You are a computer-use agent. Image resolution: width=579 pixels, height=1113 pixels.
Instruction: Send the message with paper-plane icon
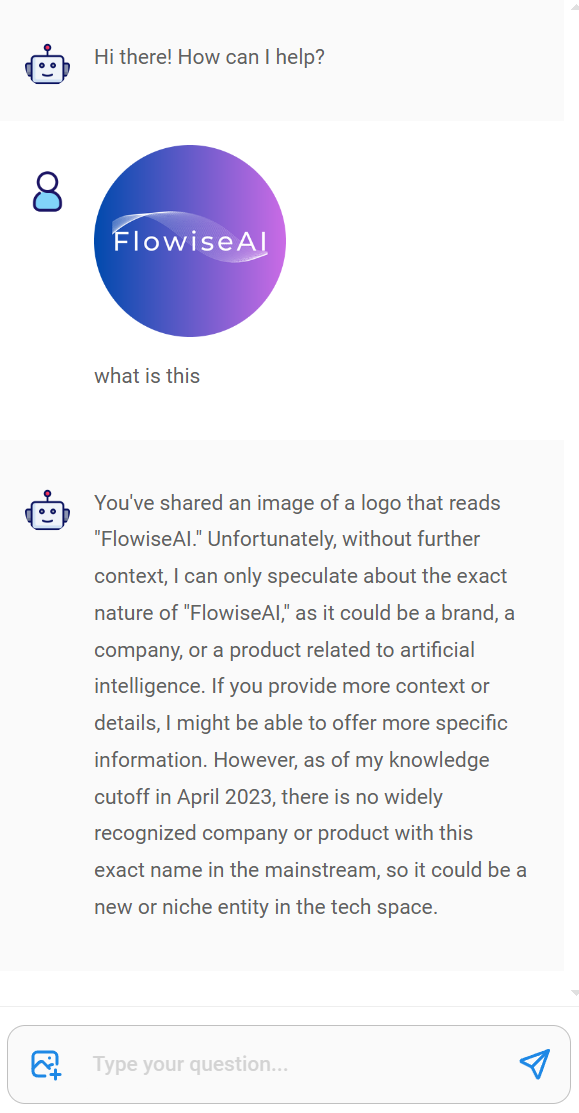coord(534,1063)
